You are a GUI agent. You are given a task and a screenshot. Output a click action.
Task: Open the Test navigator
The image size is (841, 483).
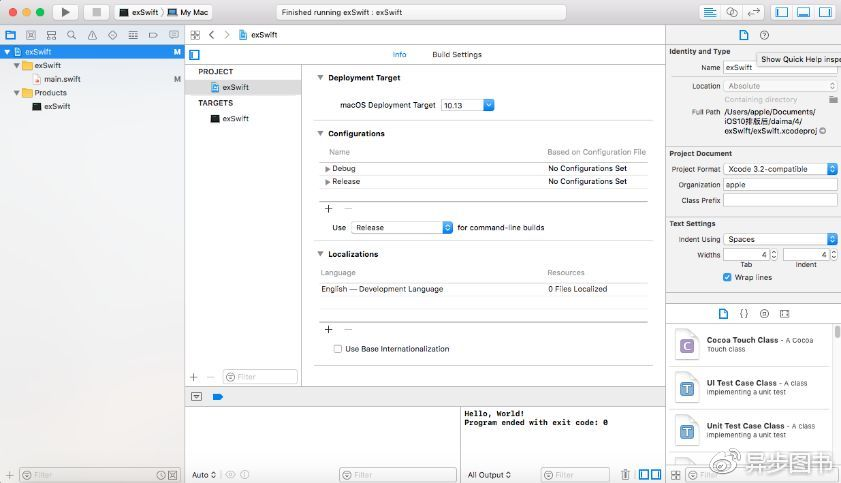tap(113, 35)
